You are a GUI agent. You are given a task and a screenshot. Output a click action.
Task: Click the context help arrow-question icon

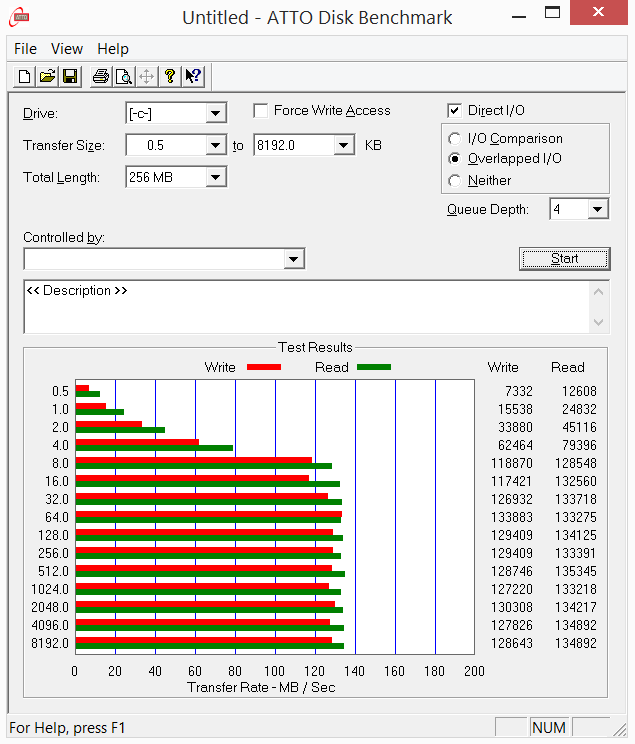click(193, 76)
